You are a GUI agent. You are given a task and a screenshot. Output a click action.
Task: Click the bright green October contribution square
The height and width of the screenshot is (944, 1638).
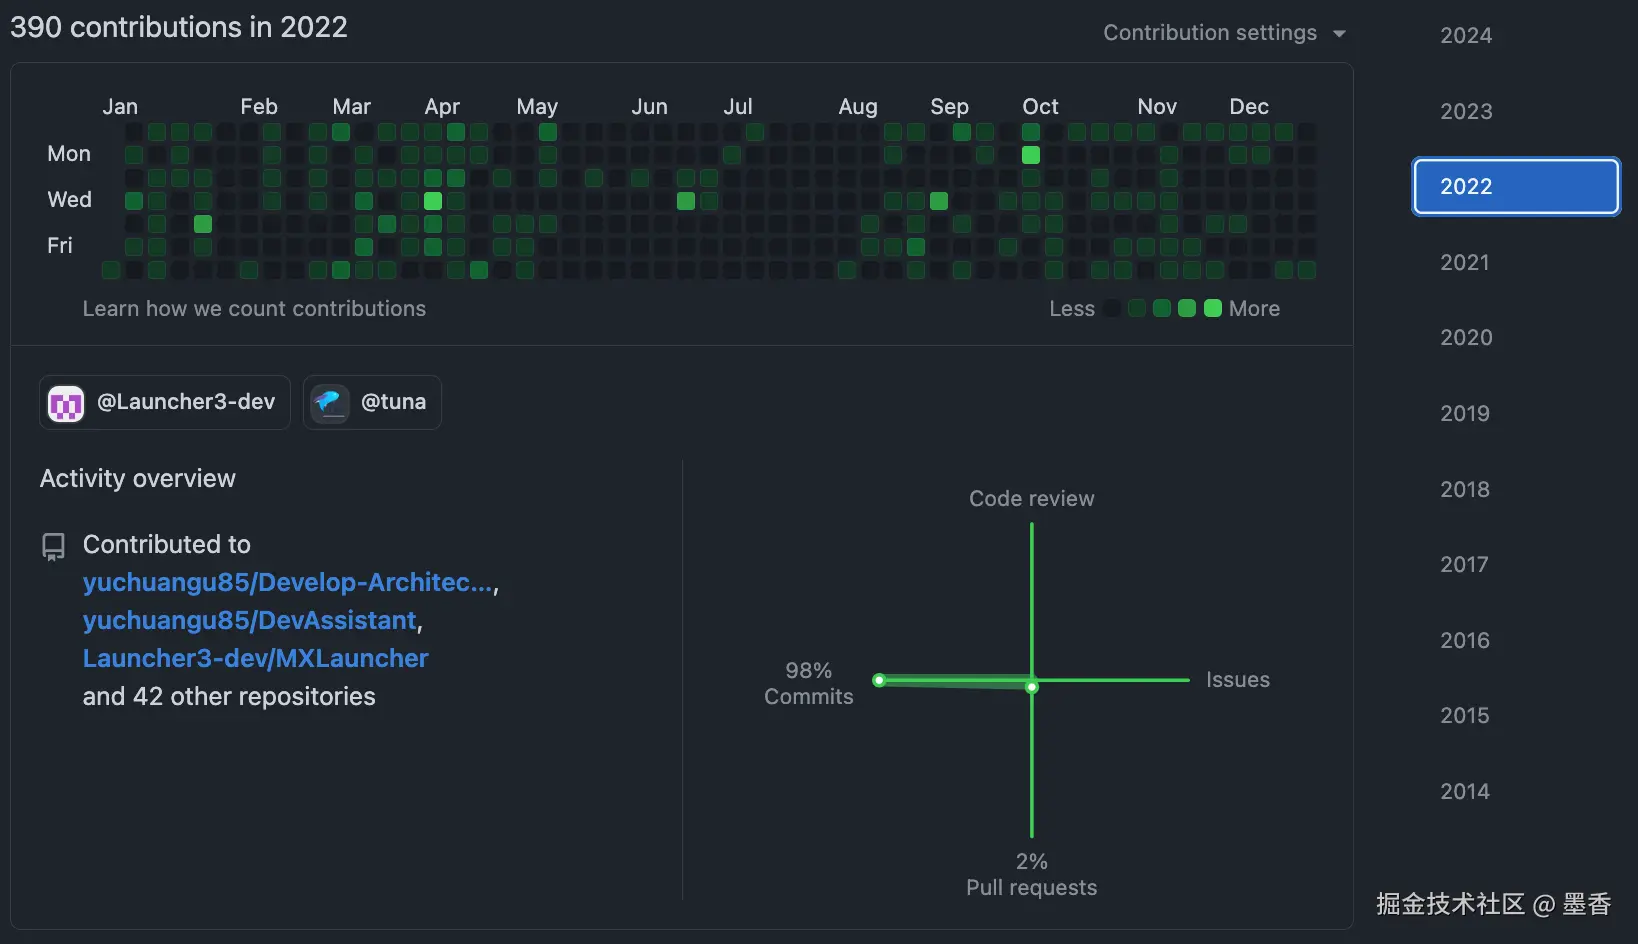pyautogui.click(x=1031, y=155)
